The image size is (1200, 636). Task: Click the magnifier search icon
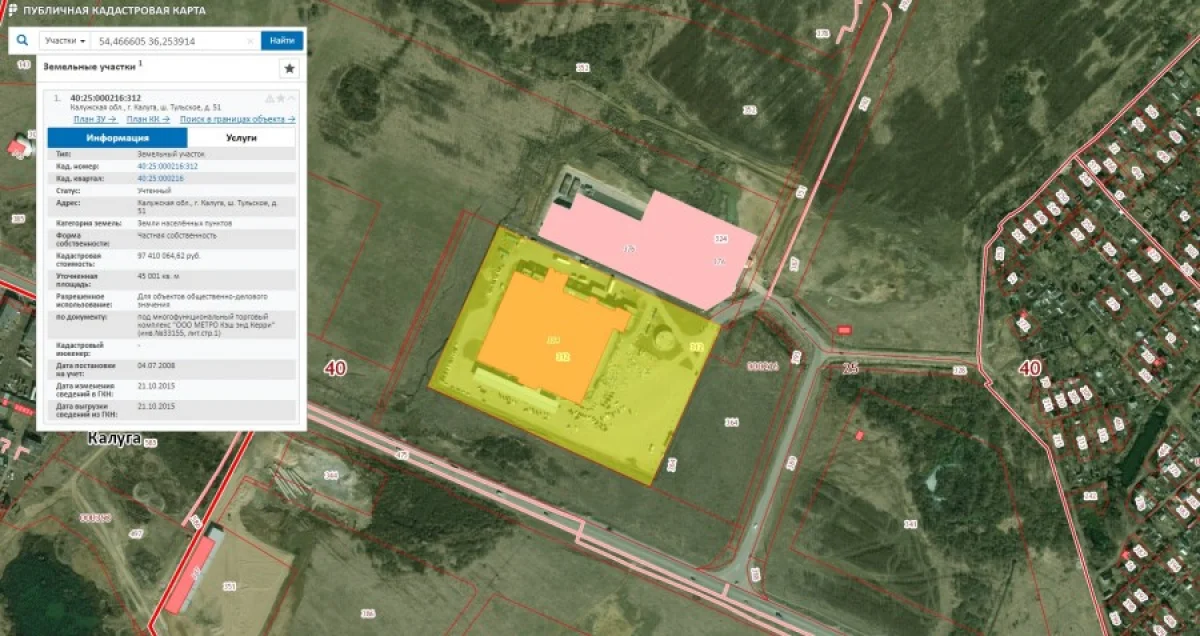coord(22,41)
